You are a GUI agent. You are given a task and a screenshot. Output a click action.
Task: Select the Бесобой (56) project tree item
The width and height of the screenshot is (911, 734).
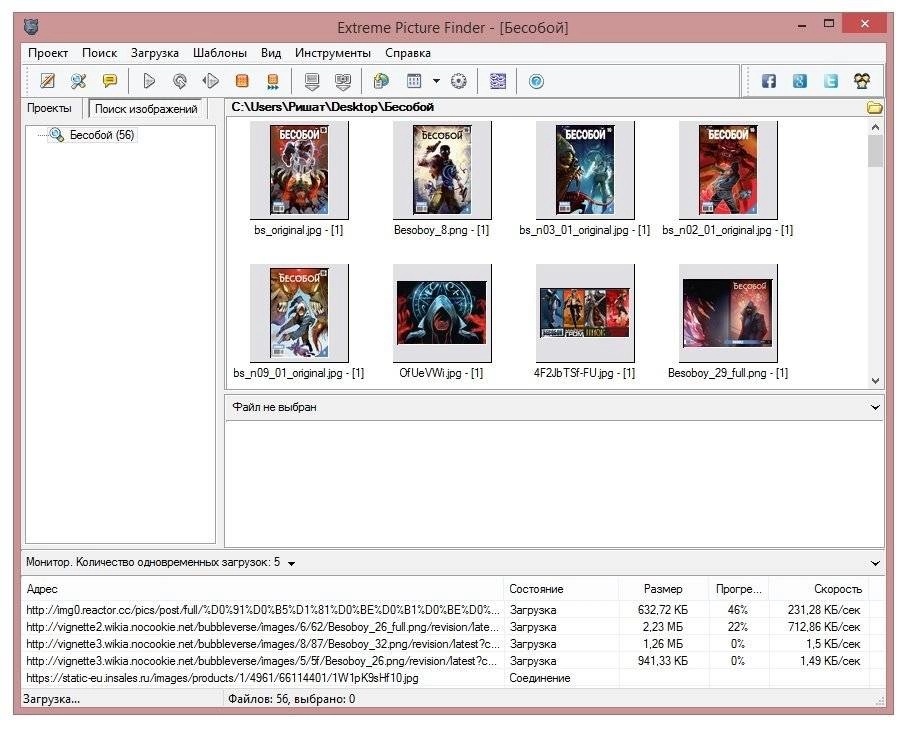click(102, 135)
